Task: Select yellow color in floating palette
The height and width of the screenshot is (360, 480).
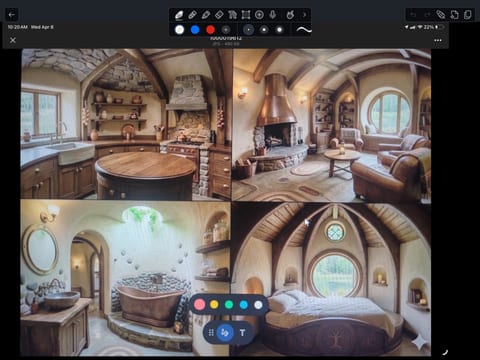Action: tap(214, 305)
